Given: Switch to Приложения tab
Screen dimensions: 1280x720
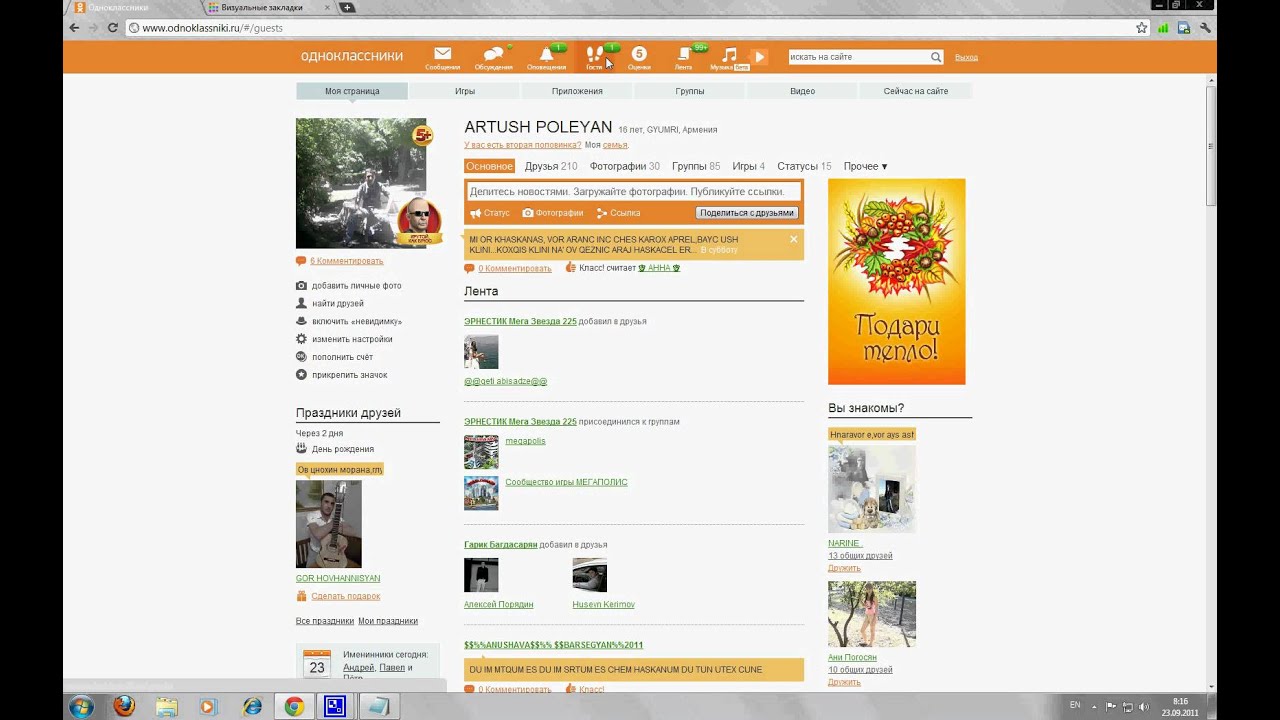Looking at the screenshot, I should pyautogui.click(x=577, y=91).
